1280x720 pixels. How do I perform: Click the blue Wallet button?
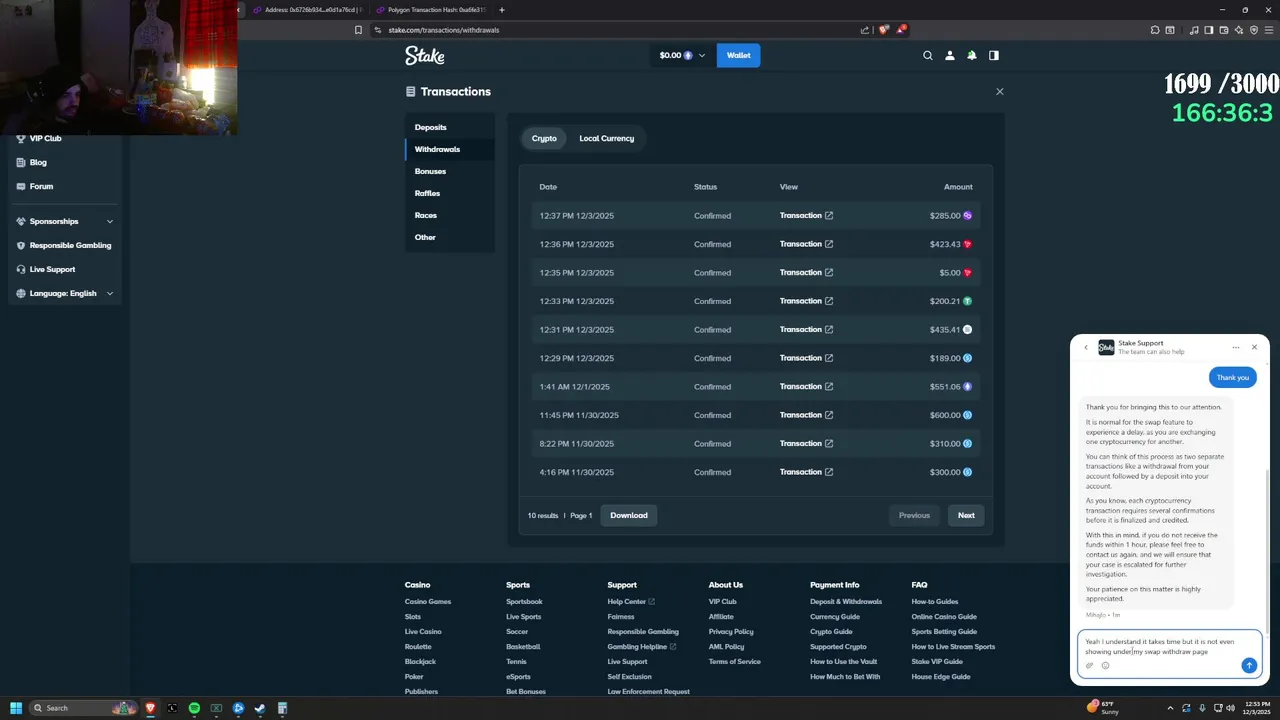[x=738, y=55]
